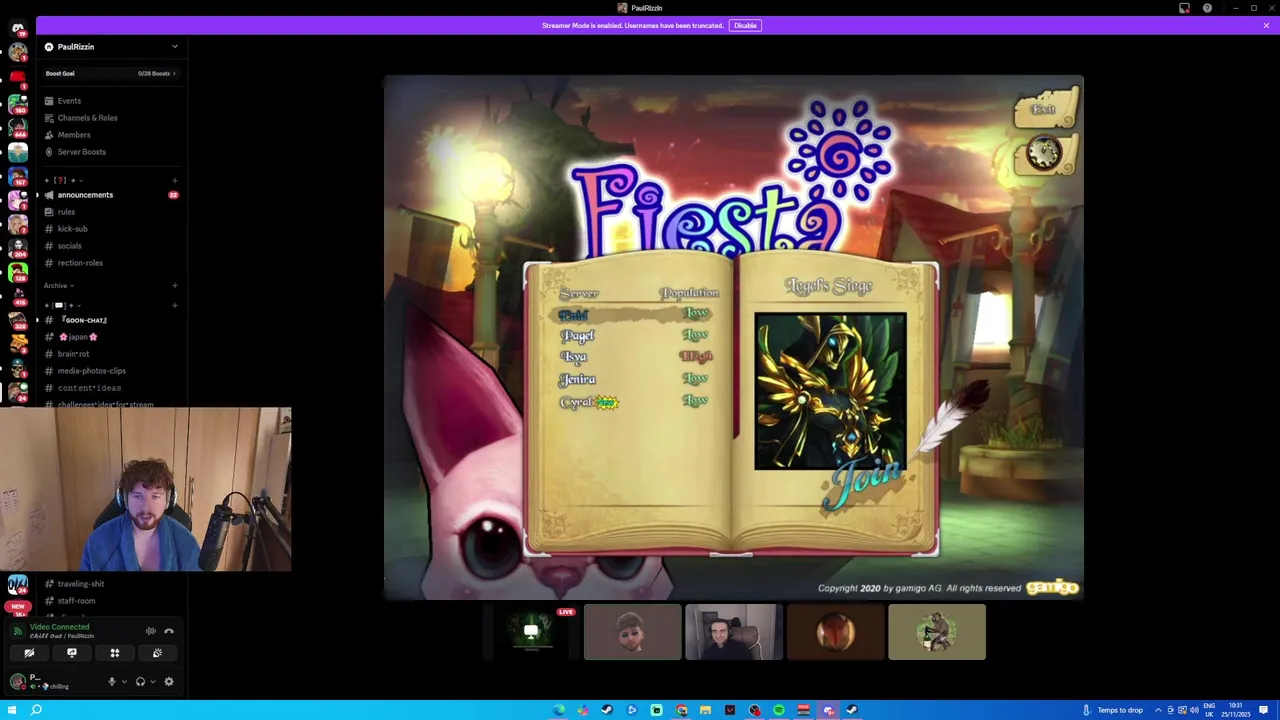
Task: Click the Video Connected signal icon
Action: click(17, 631)
